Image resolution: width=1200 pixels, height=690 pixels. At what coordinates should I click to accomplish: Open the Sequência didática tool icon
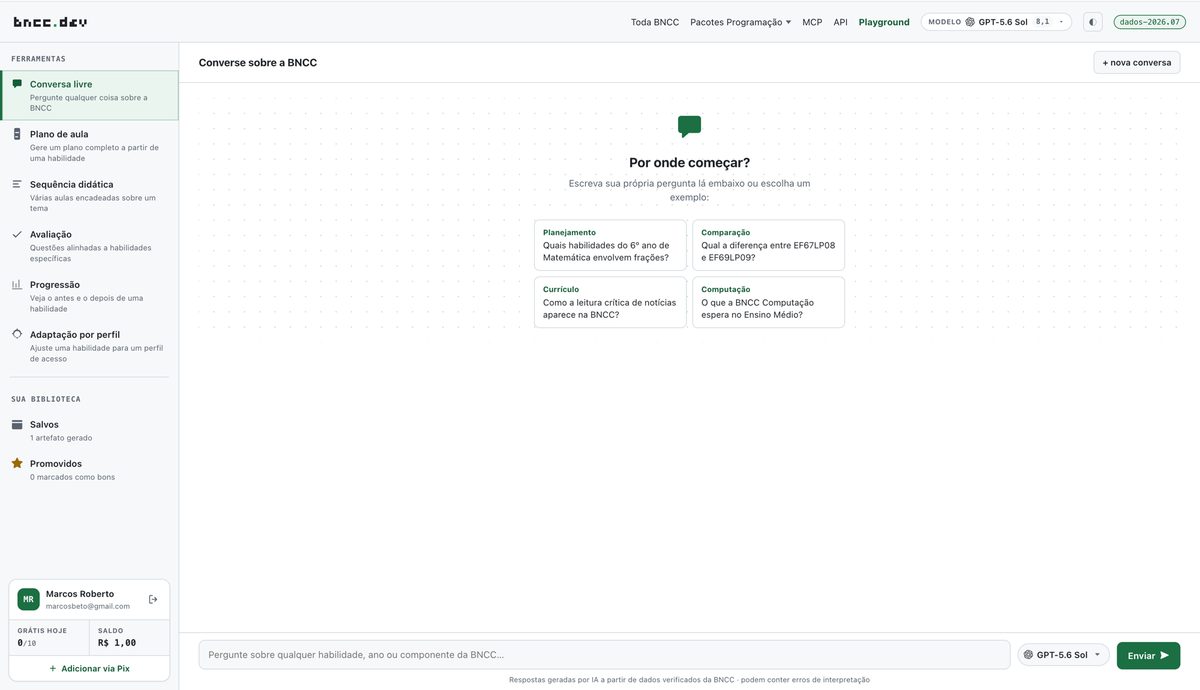(17, 184)
